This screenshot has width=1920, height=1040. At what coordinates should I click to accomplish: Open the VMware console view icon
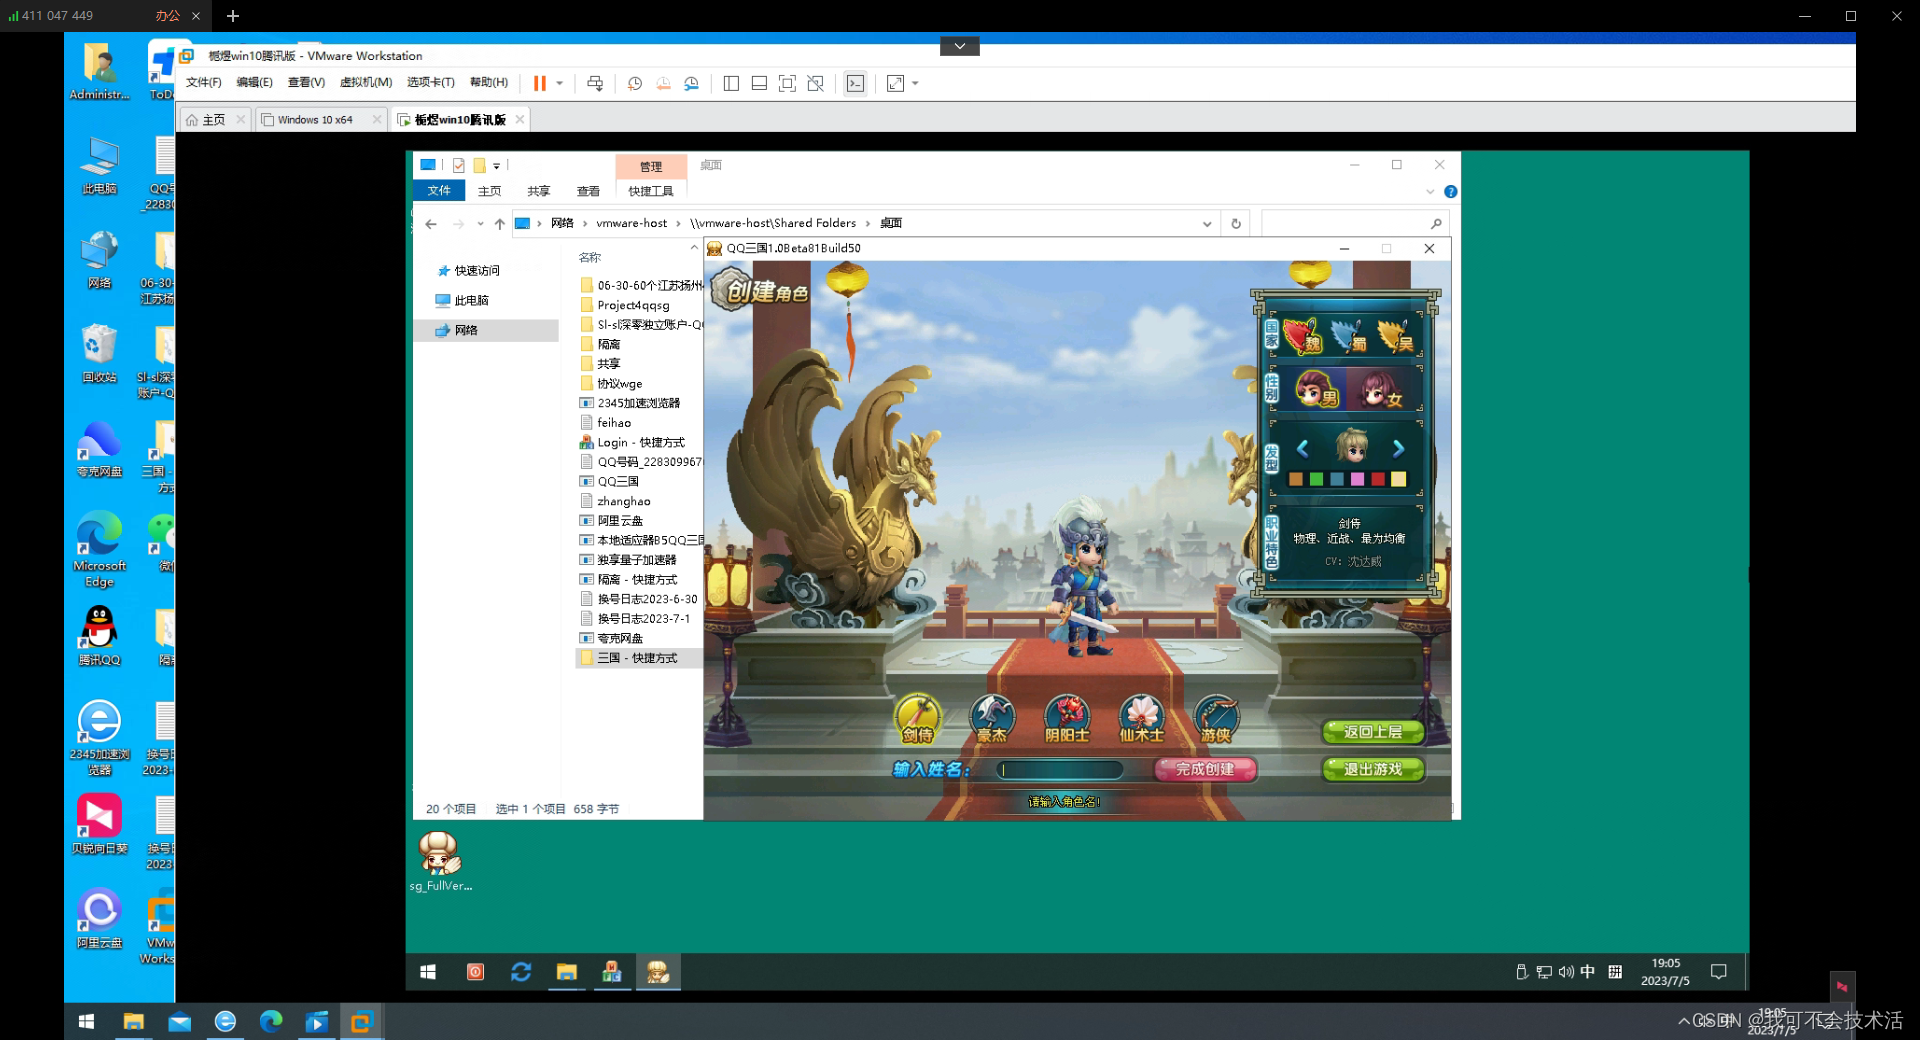point(855,84)
